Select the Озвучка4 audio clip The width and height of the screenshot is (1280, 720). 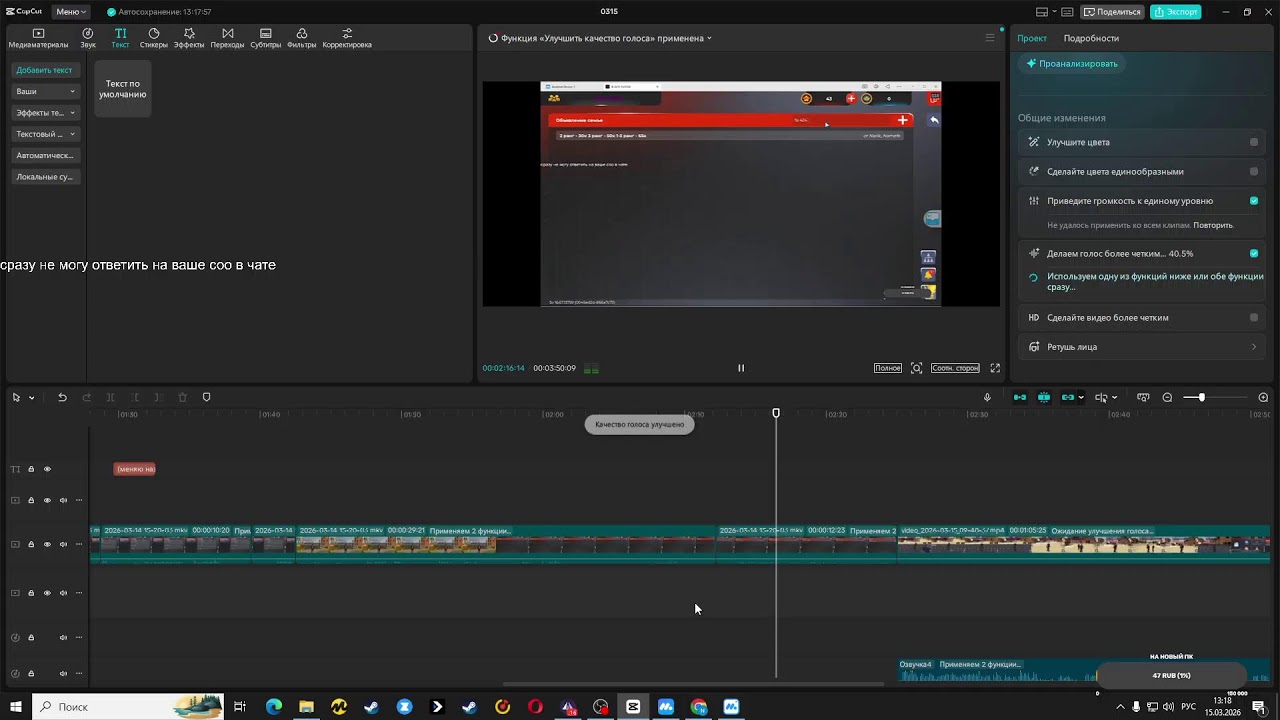click(x=998, y=671)
